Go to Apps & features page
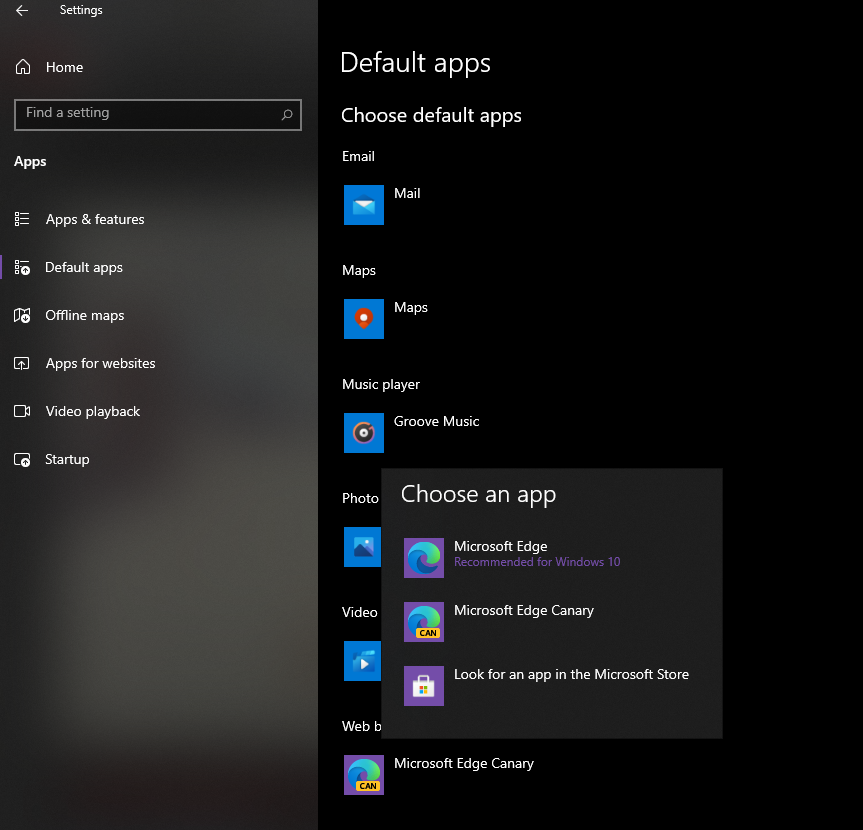 (95, 219)
